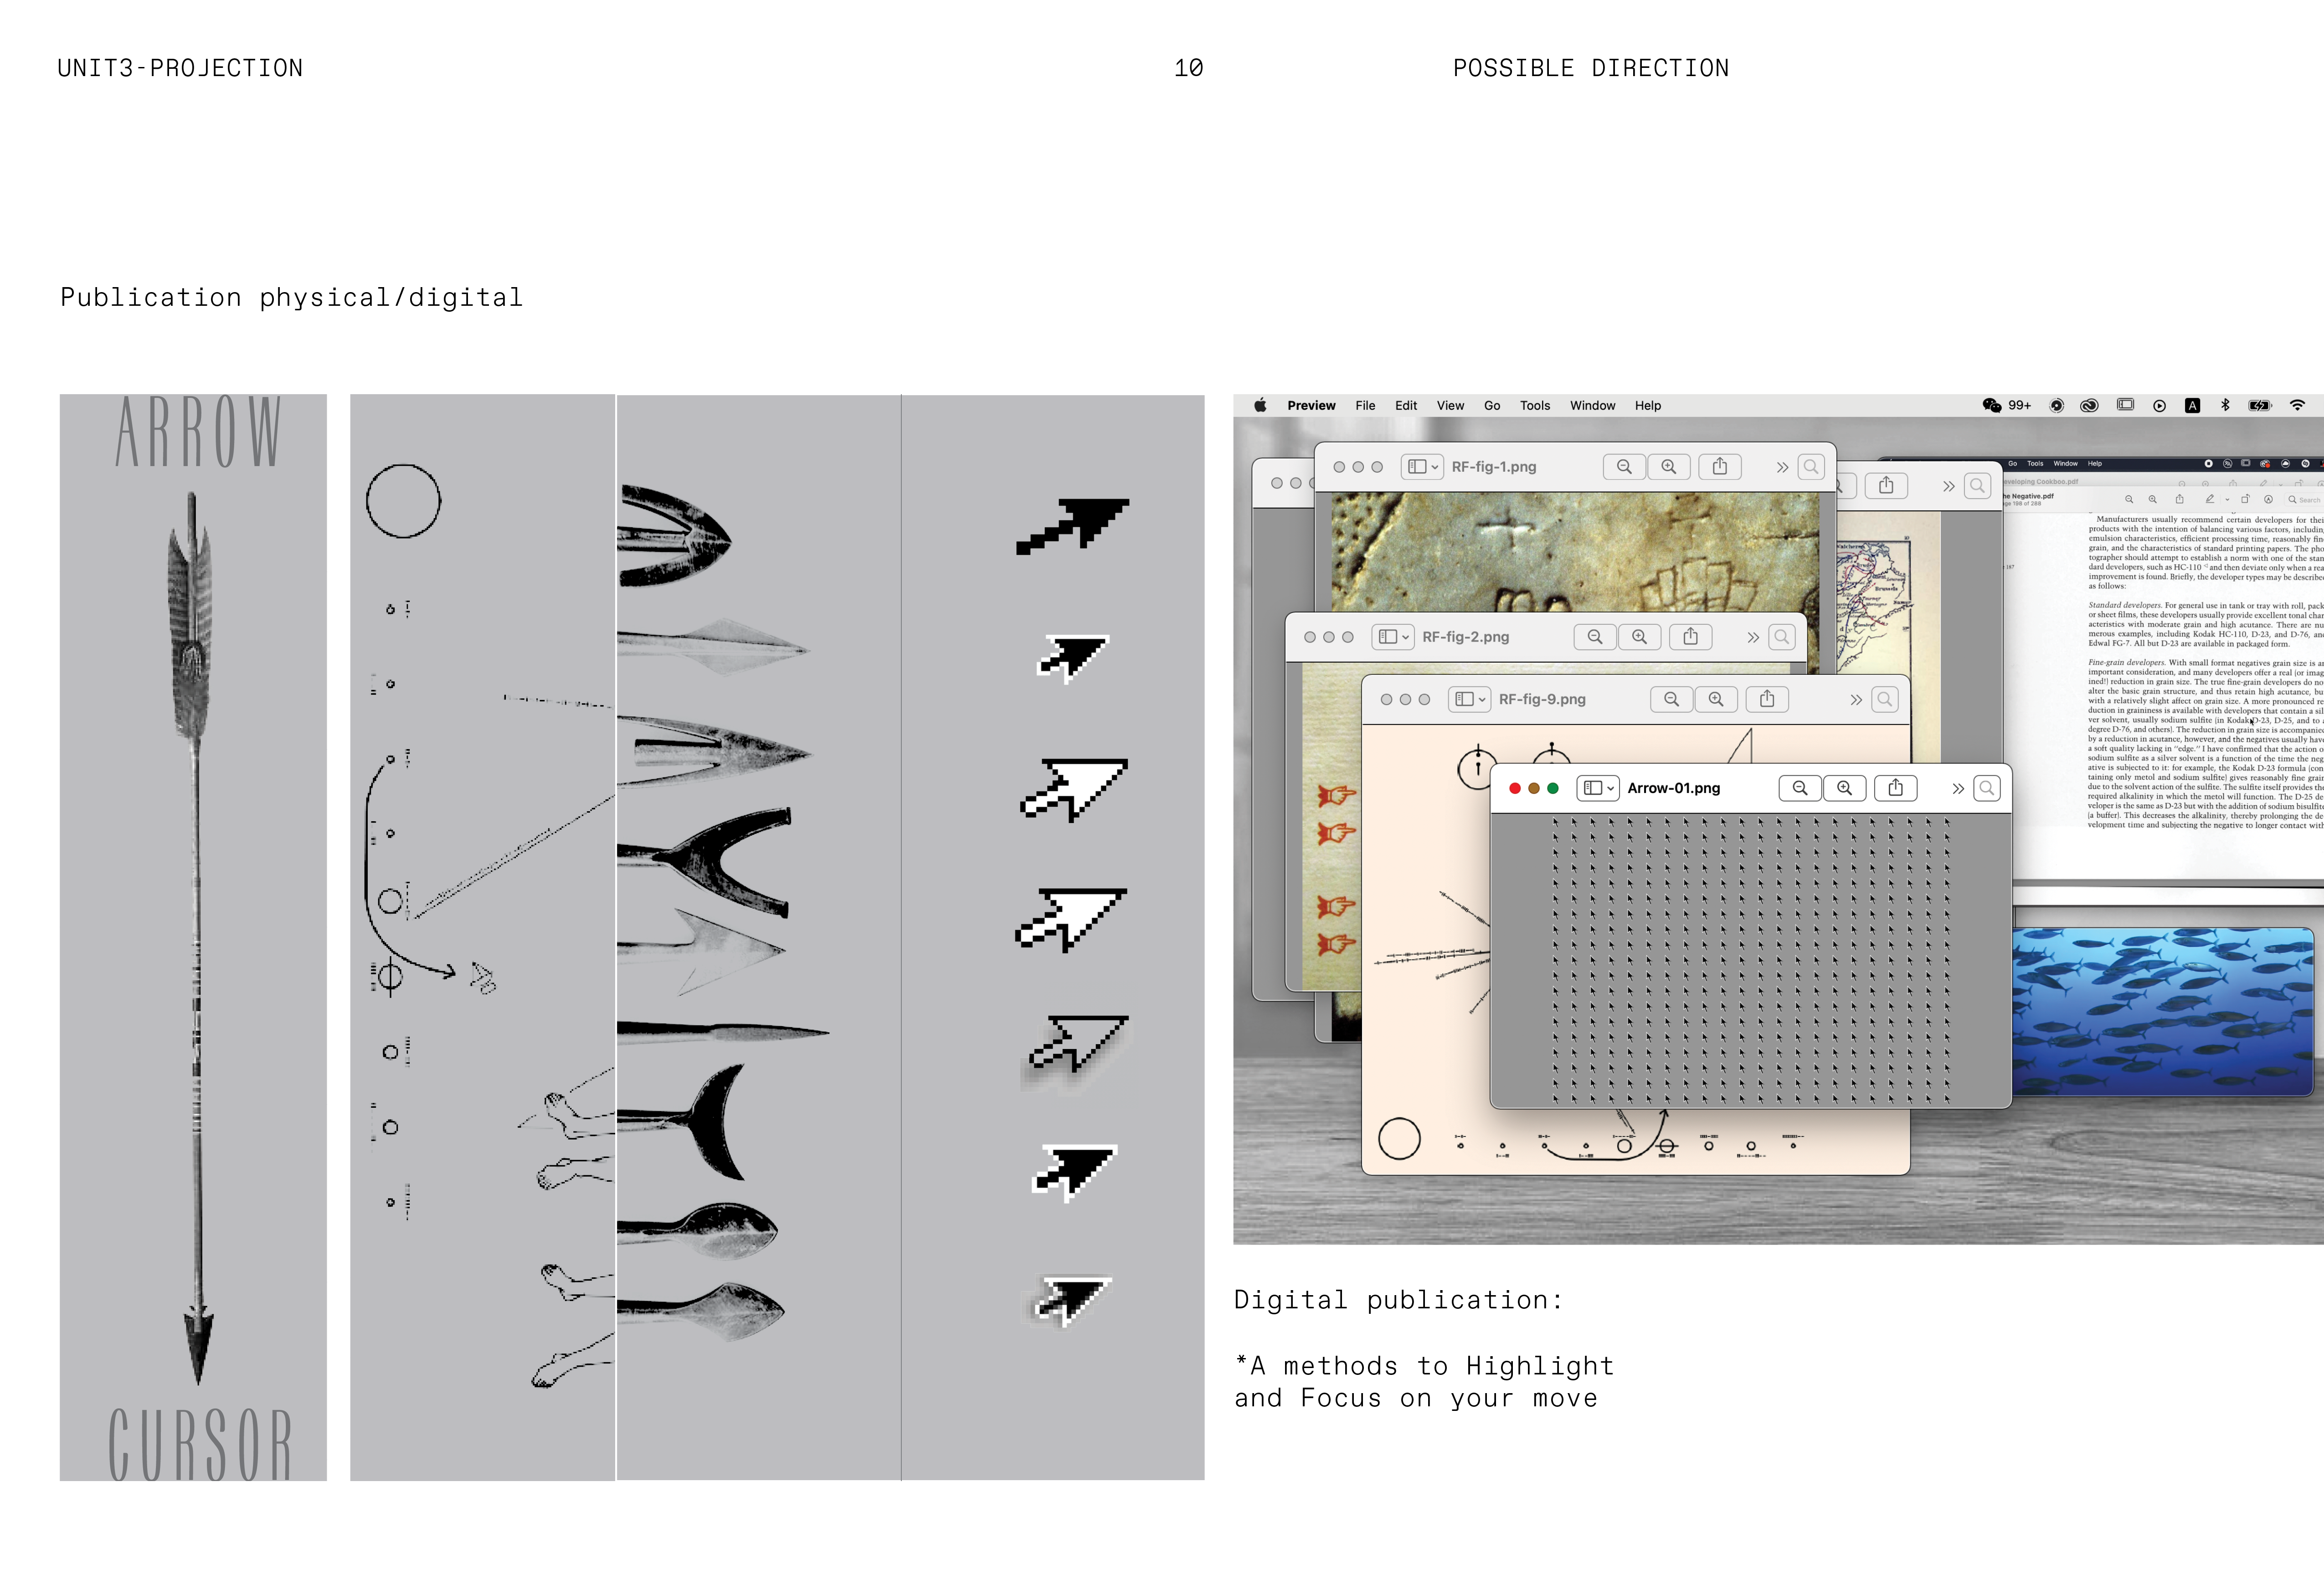Click the WeChat icon in the menu bar
Image resolution: width=2324 pixels, height=1595 pixels.
pos(1992,405)
